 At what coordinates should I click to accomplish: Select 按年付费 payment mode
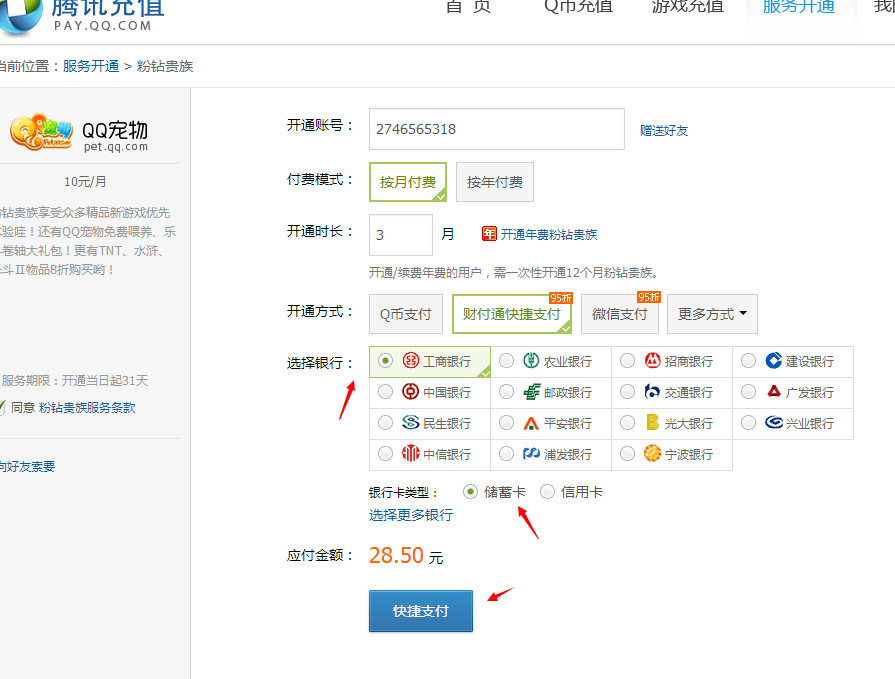[495, 182]
